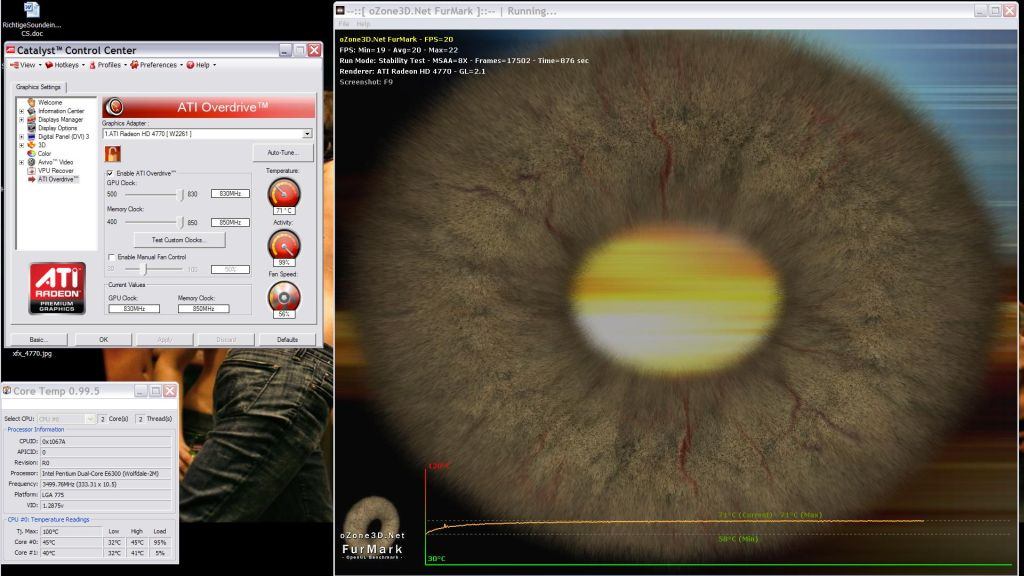The height and width of the screenshot is (576, 1024).
Task: Open the Preferences menu
Action: [156, 65]
